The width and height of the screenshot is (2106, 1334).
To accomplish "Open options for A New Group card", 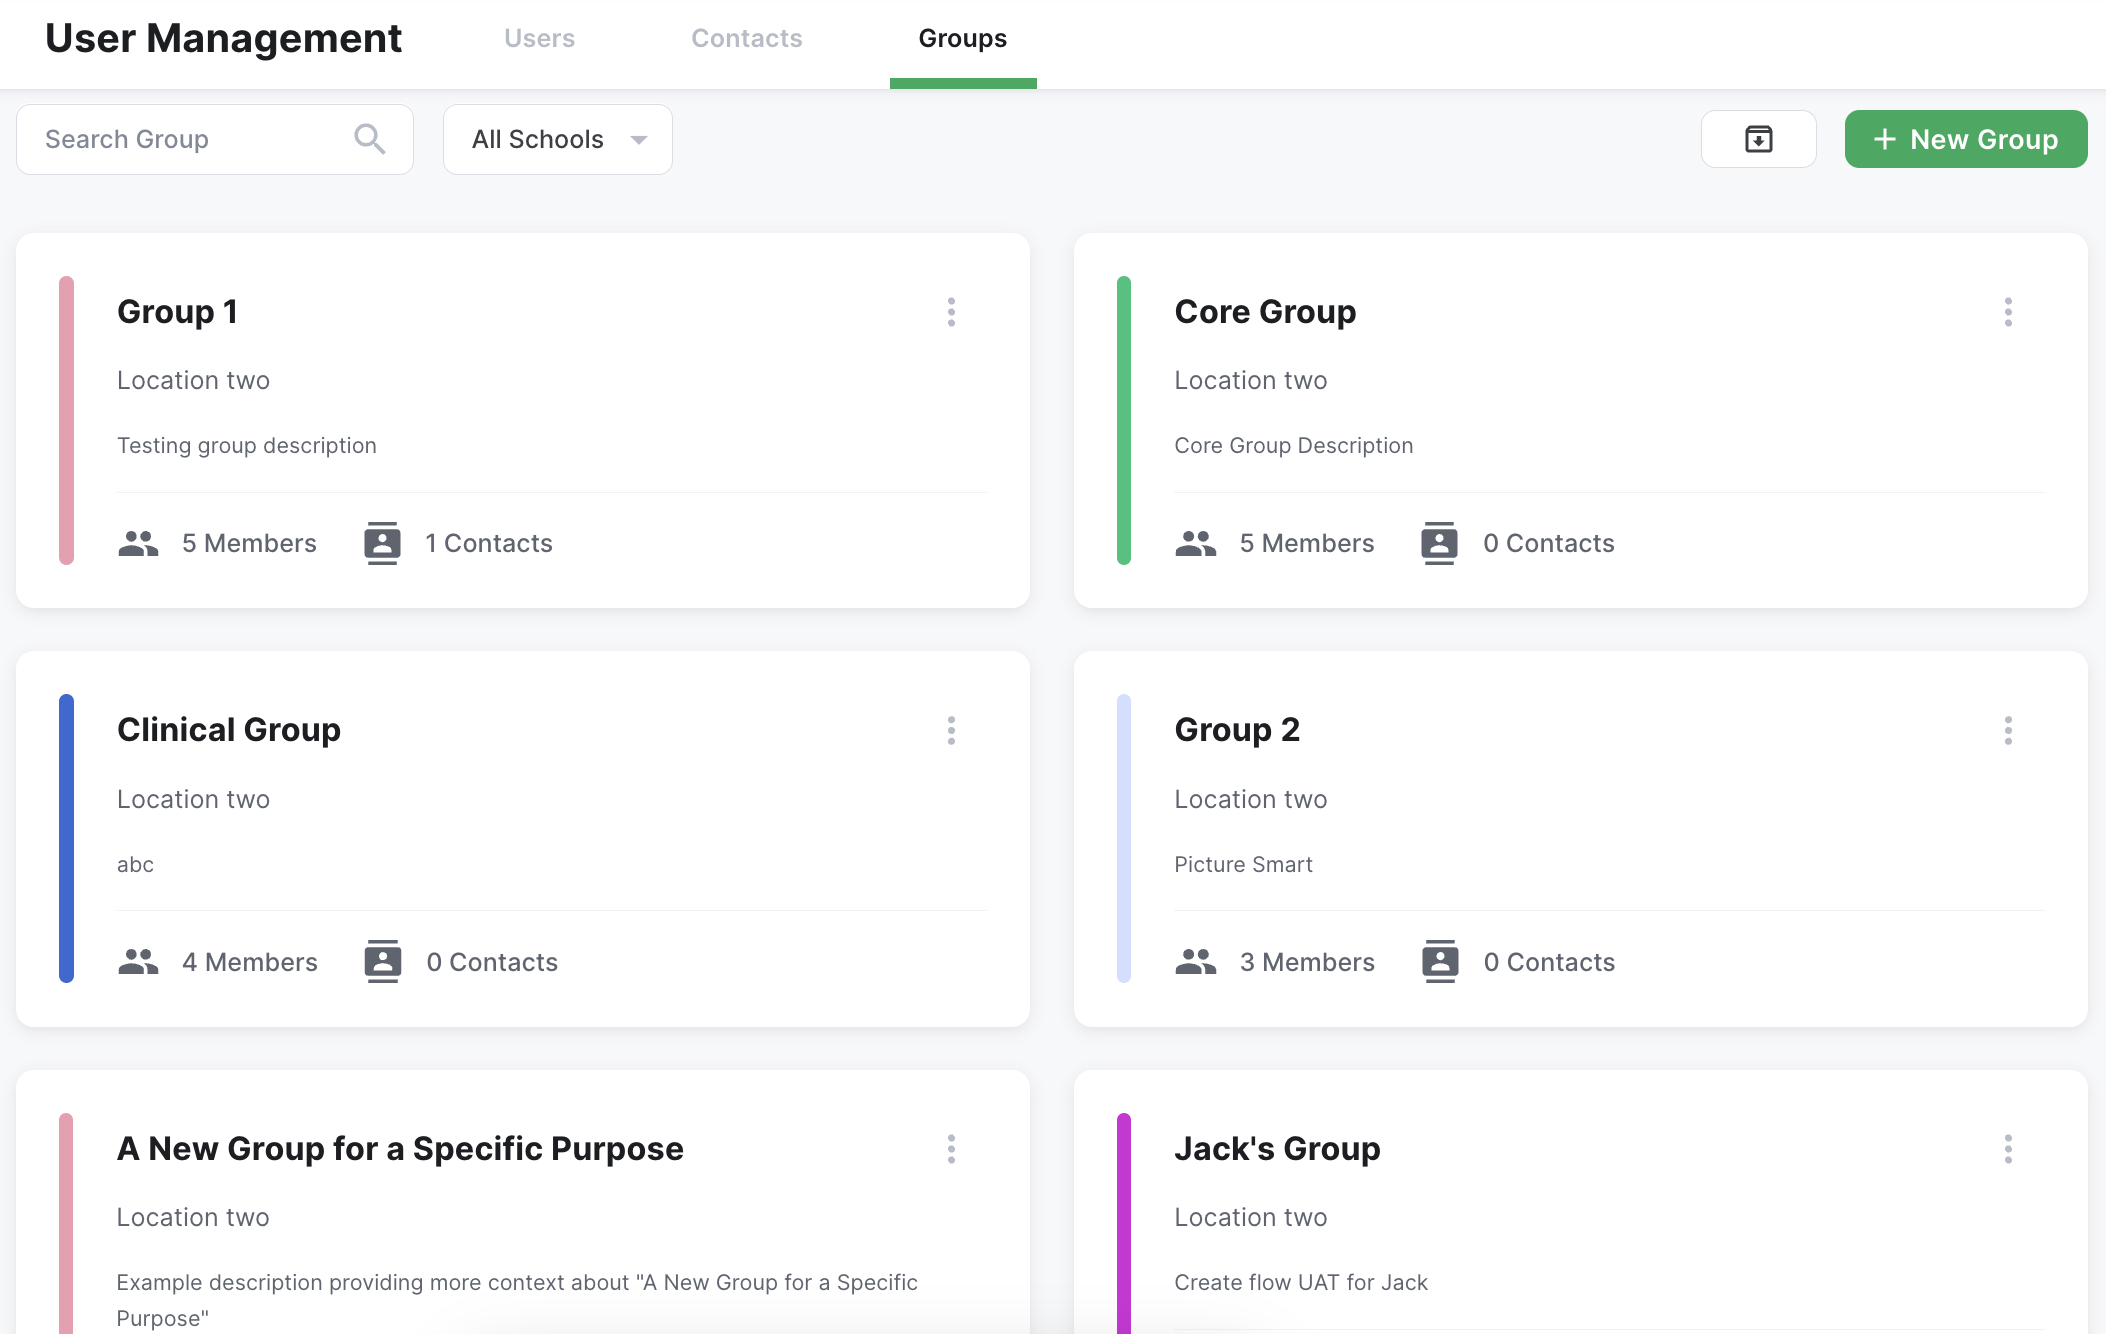I will [x=951, y=1149].
